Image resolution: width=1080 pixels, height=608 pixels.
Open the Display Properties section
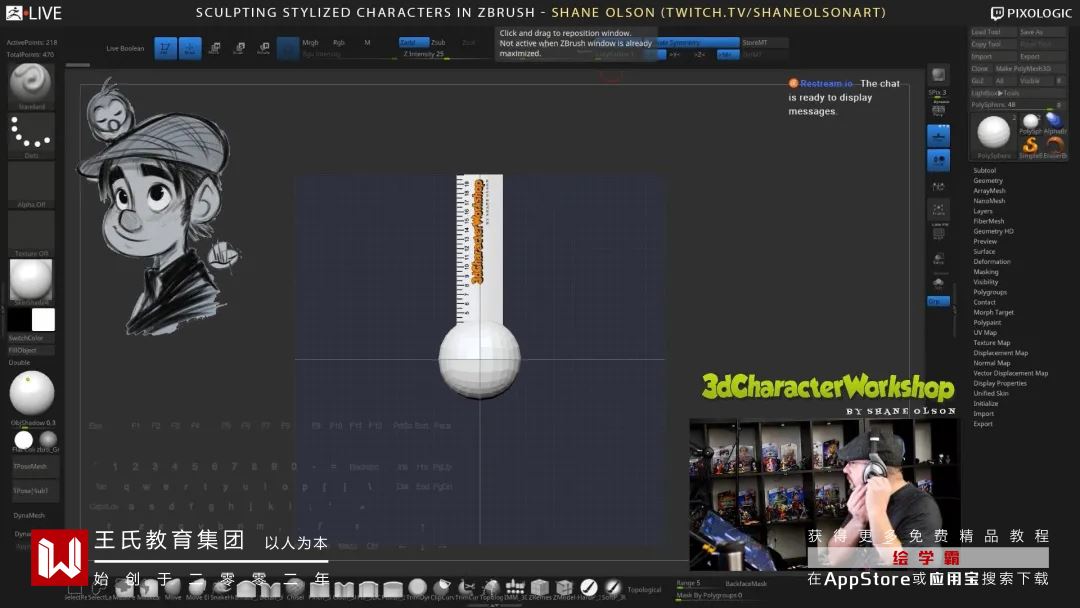tap(999, 384)
